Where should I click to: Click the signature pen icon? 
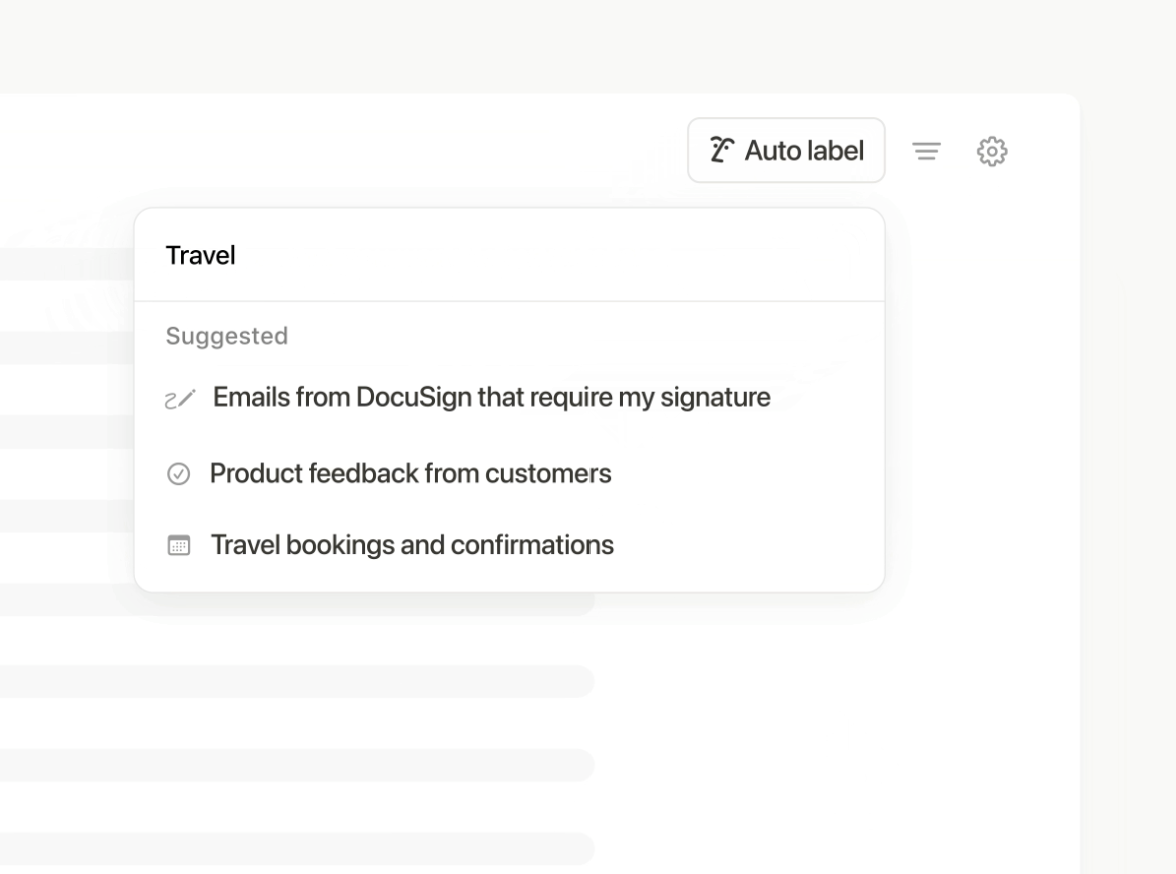pos(180,399)
